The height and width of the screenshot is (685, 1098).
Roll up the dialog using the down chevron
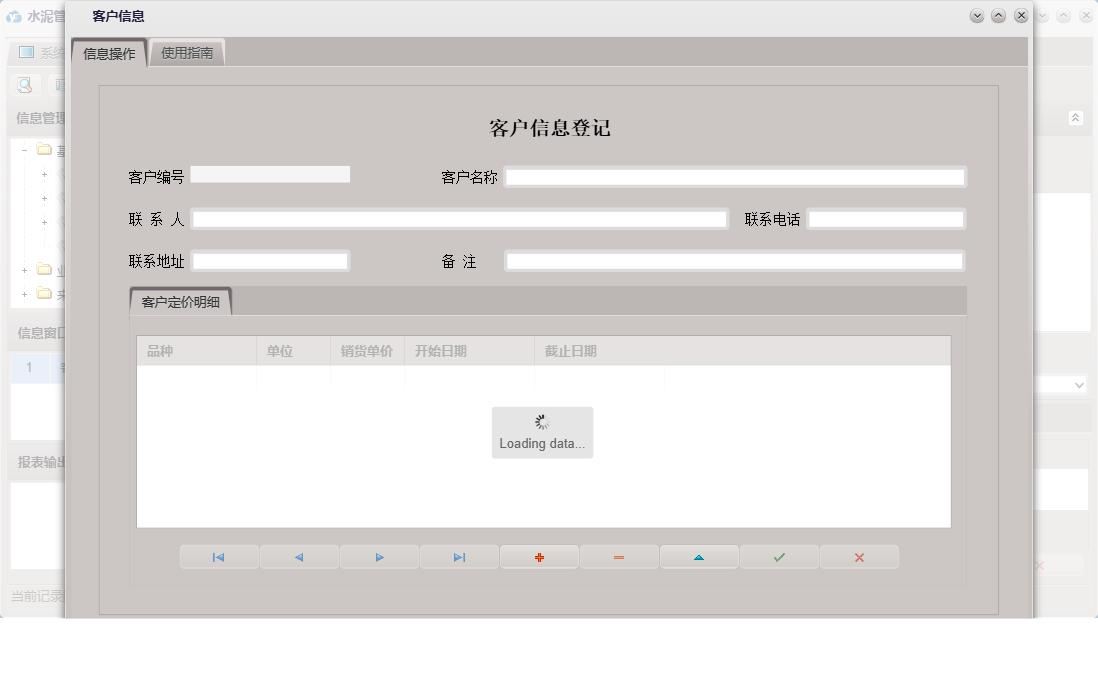coord(977,16)
